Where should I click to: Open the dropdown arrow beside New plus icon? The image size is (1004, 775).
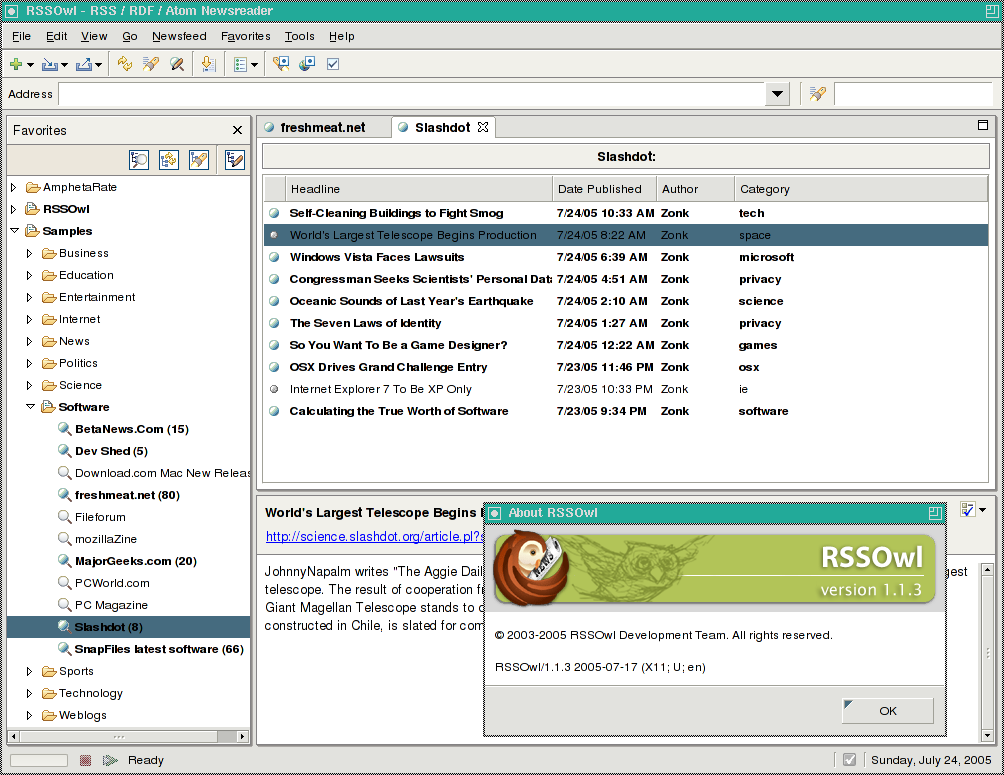(30, 65)
